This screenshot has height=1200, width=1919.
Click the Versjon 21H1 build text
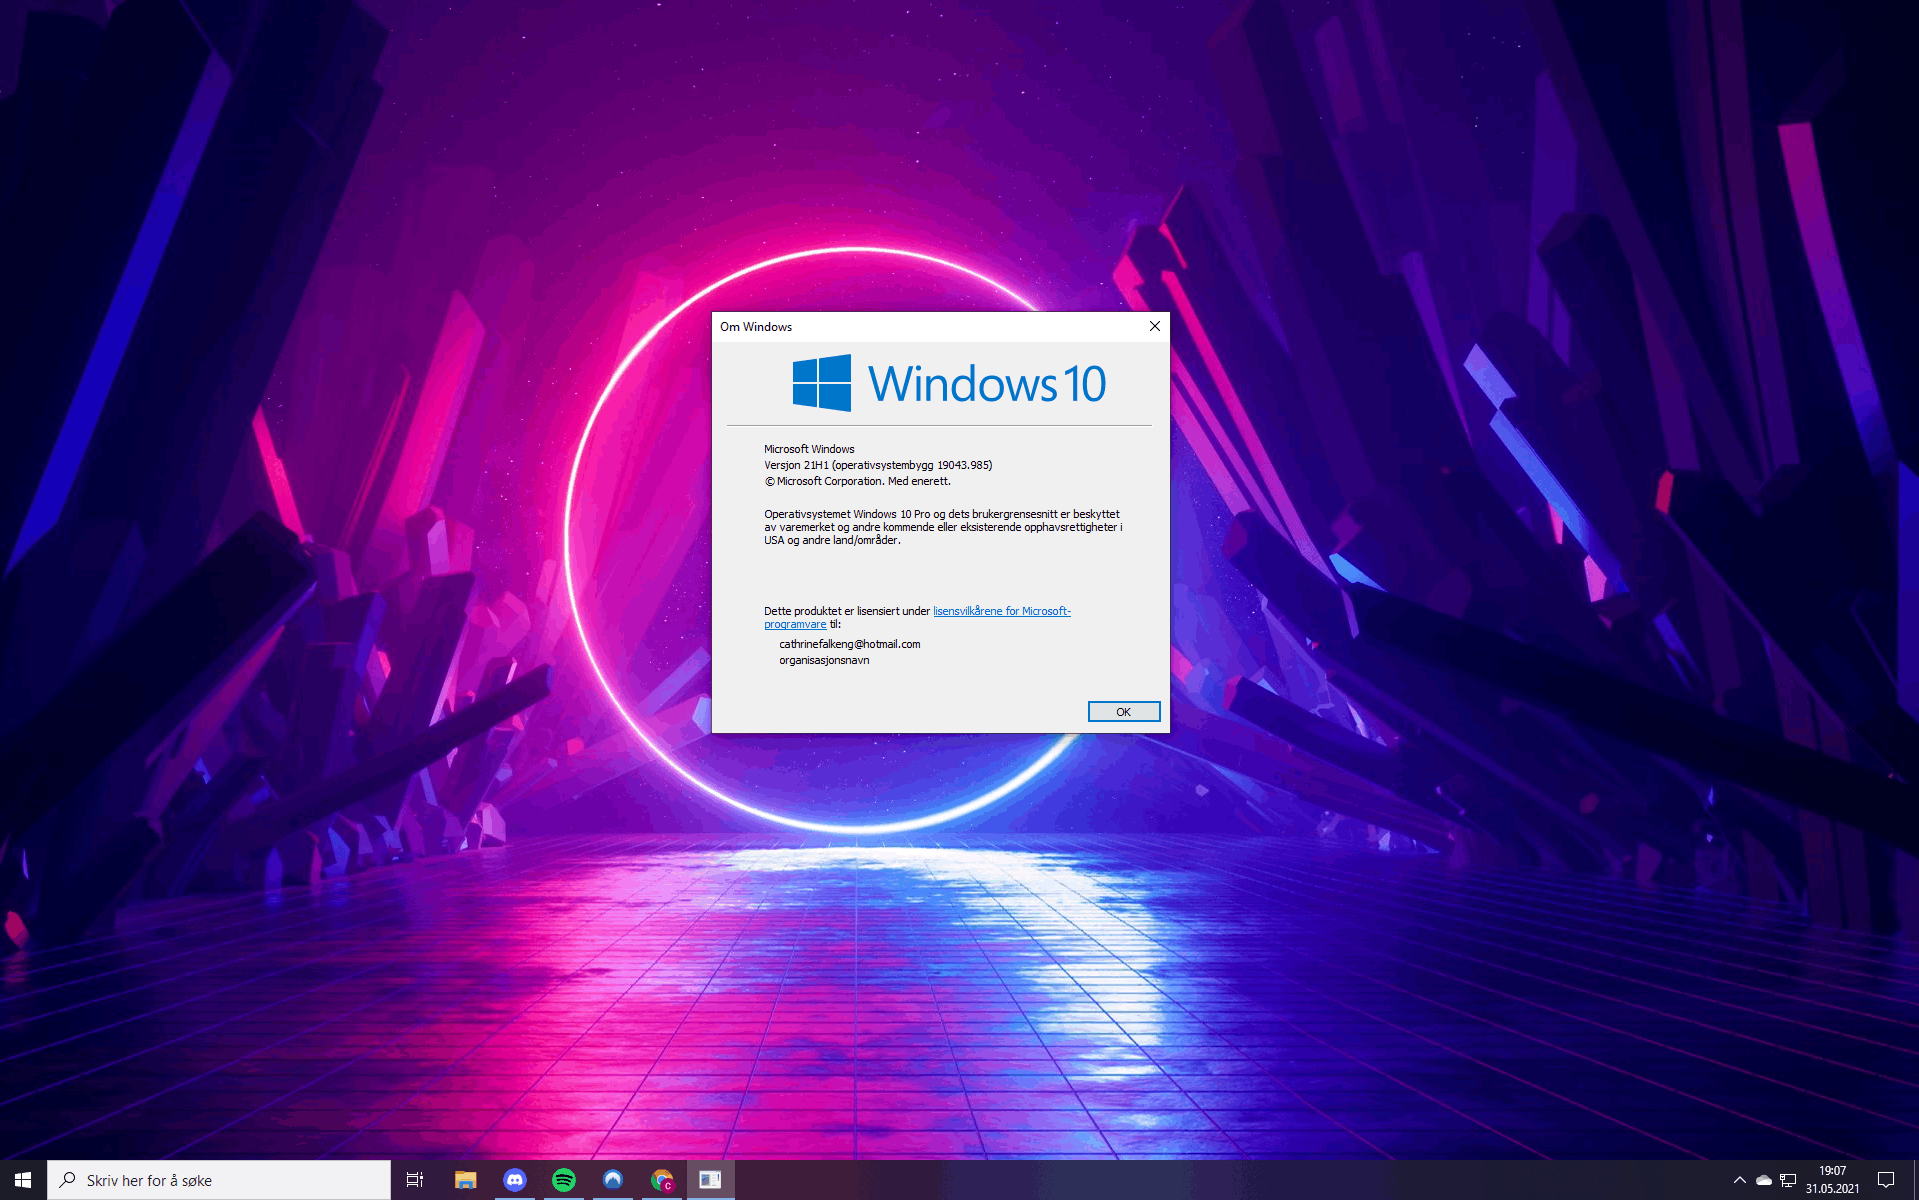pos(878,465)
